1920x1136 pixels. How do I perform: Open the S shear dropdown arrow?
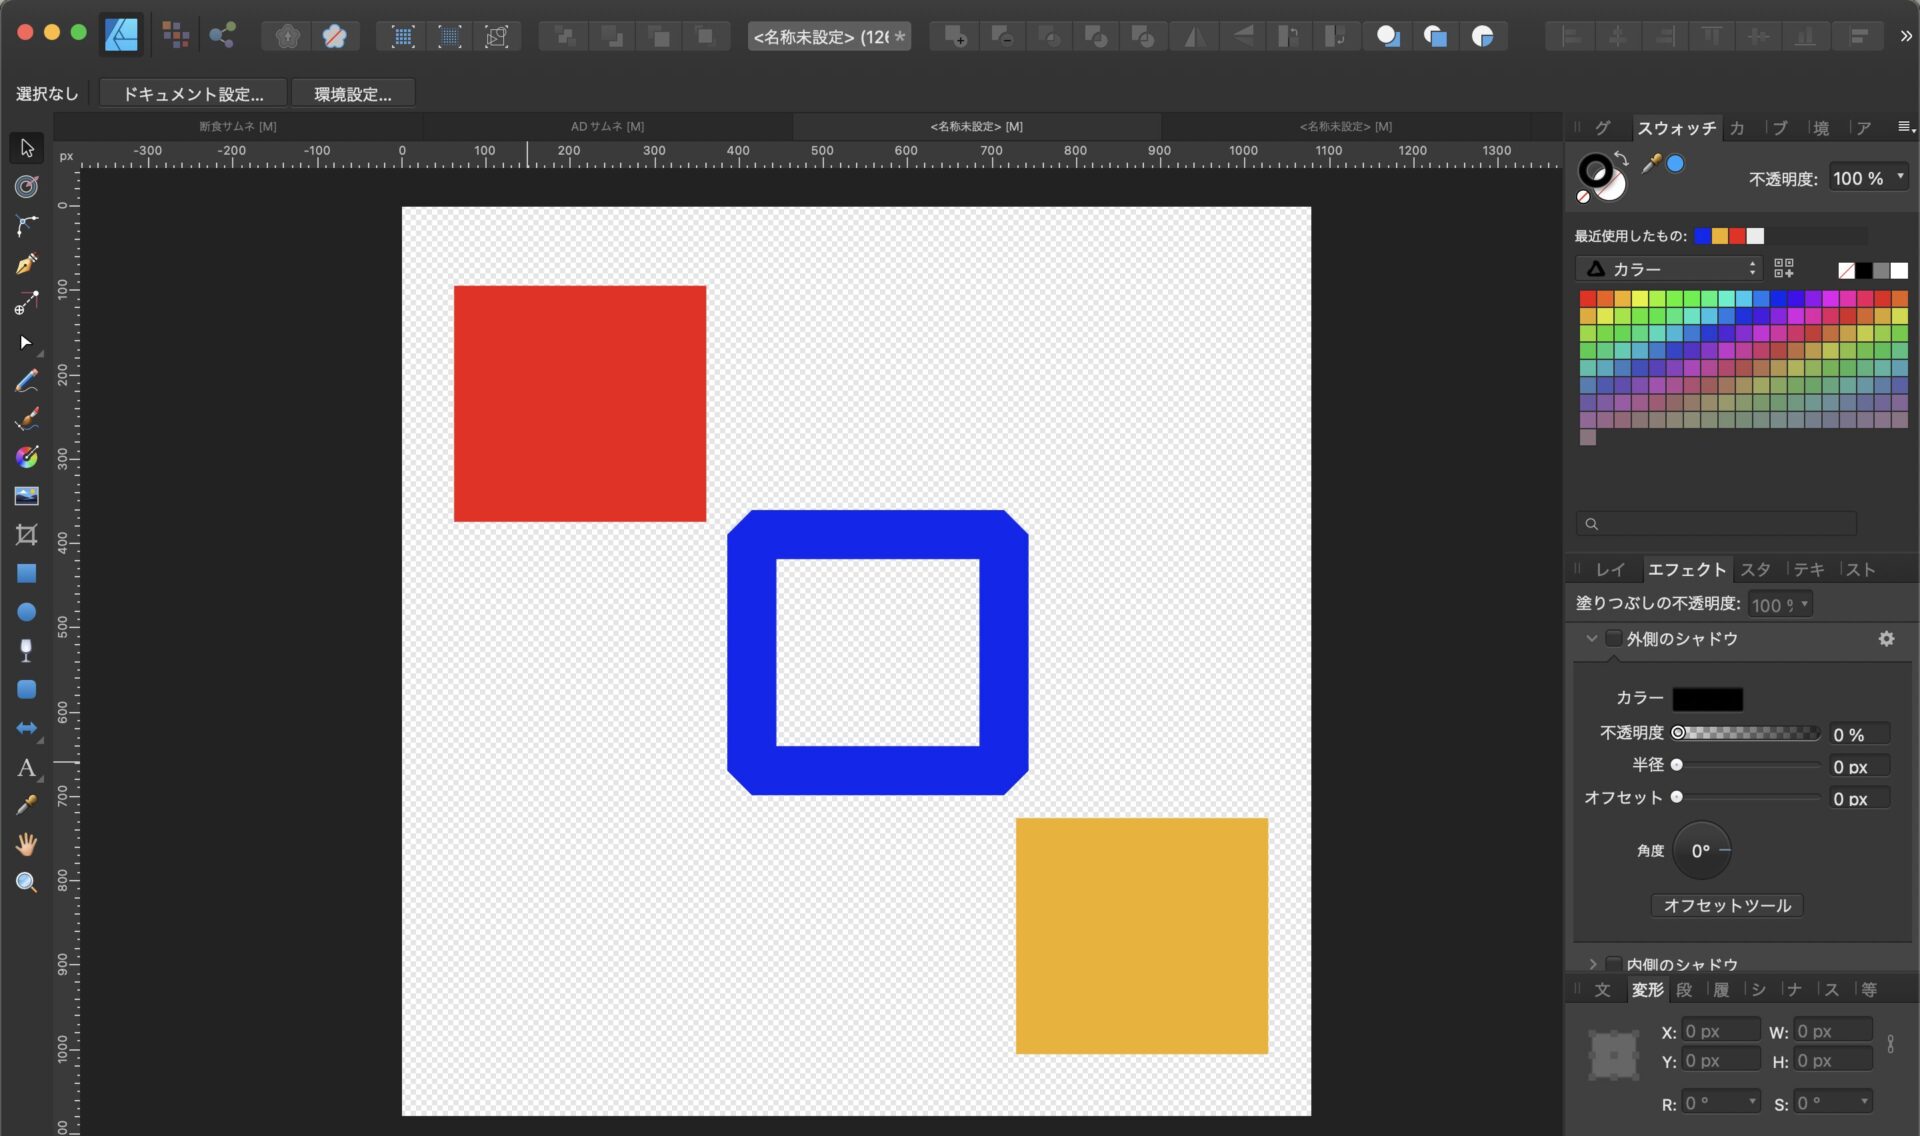[1864, 1102]
